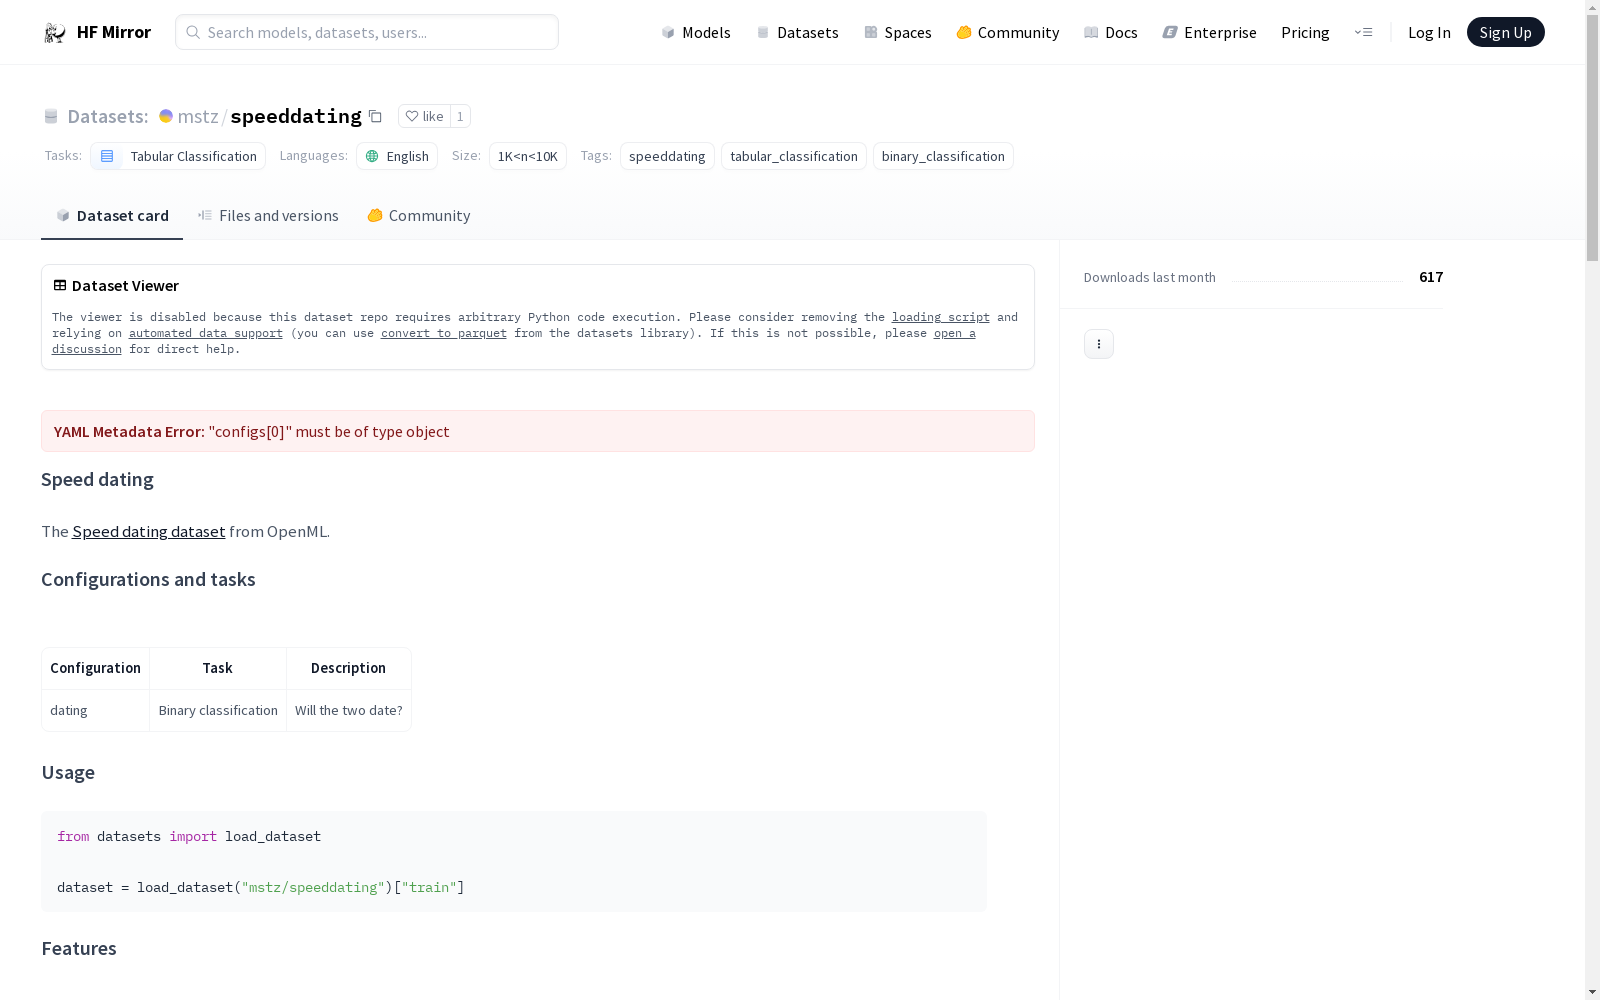Click the Sign Up button
The width and height of the screenshot is (1600, 1000).
coord(1506,32)
